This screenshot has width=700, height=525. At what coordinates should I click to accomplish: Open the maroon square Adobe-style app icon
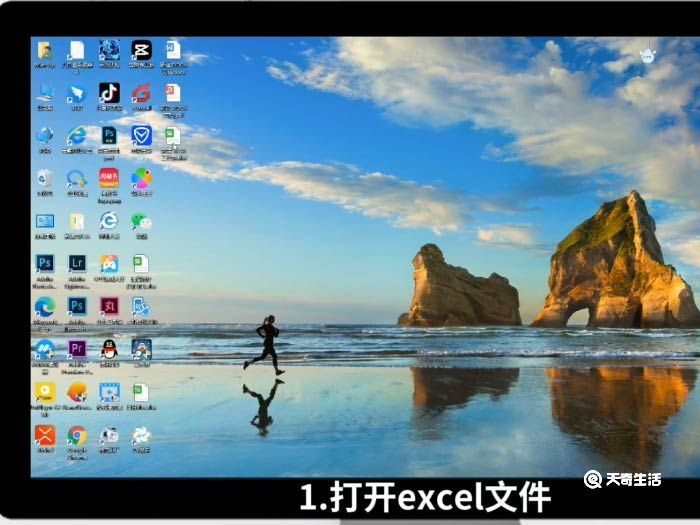click(109, 306)
